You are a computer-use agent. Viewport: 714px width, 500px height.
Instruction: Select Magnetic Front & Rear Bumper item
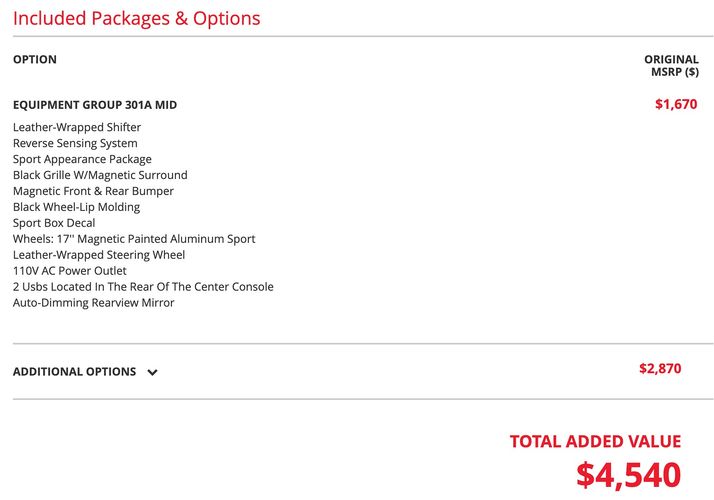pyautogui.click(x=93, y=191)
